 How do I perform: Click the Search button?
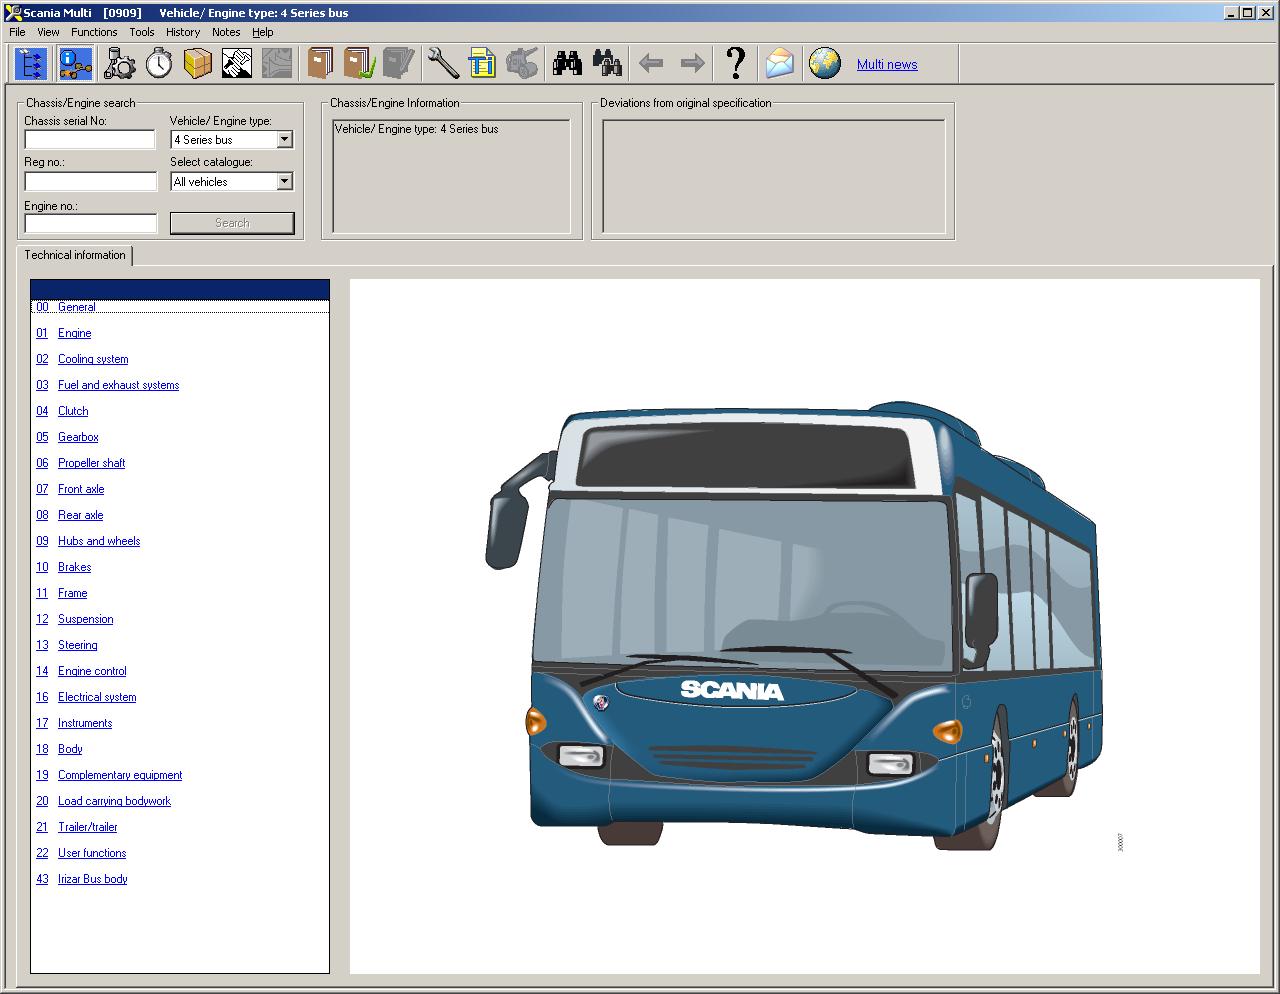pos(232,223)
